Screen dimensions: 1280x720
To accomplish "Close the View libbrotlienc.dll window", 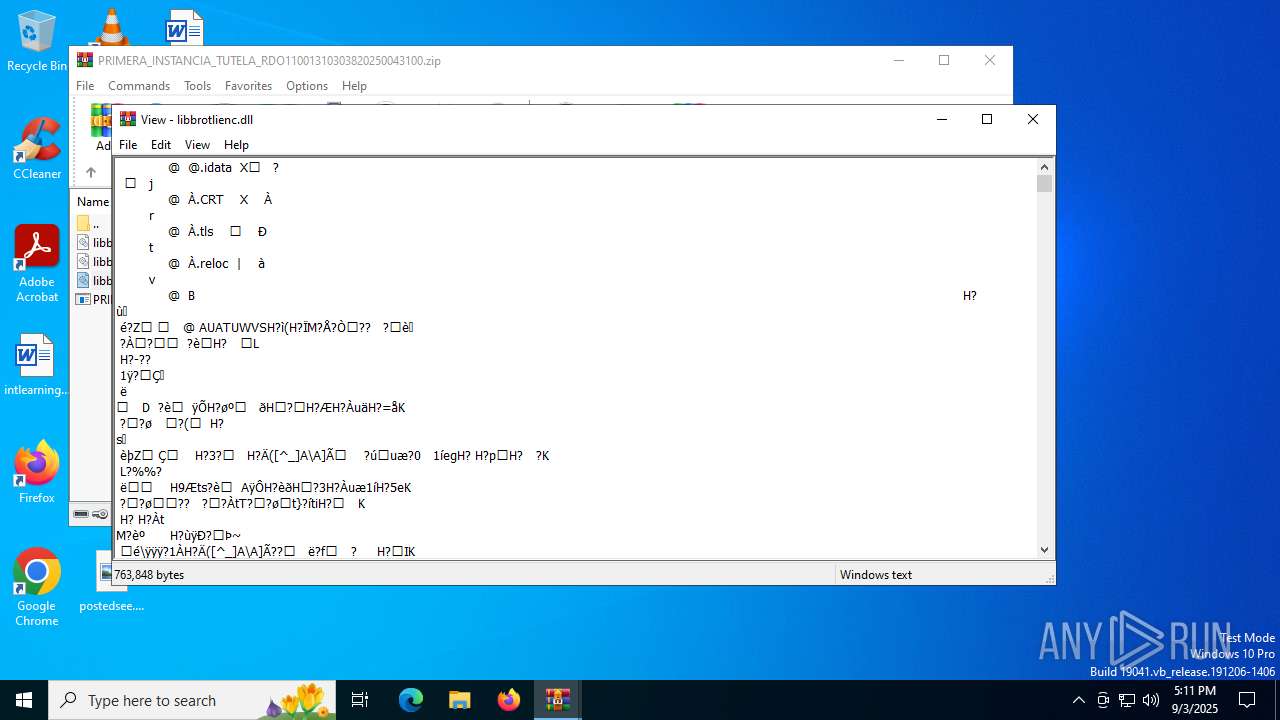I will (1033, 119).
